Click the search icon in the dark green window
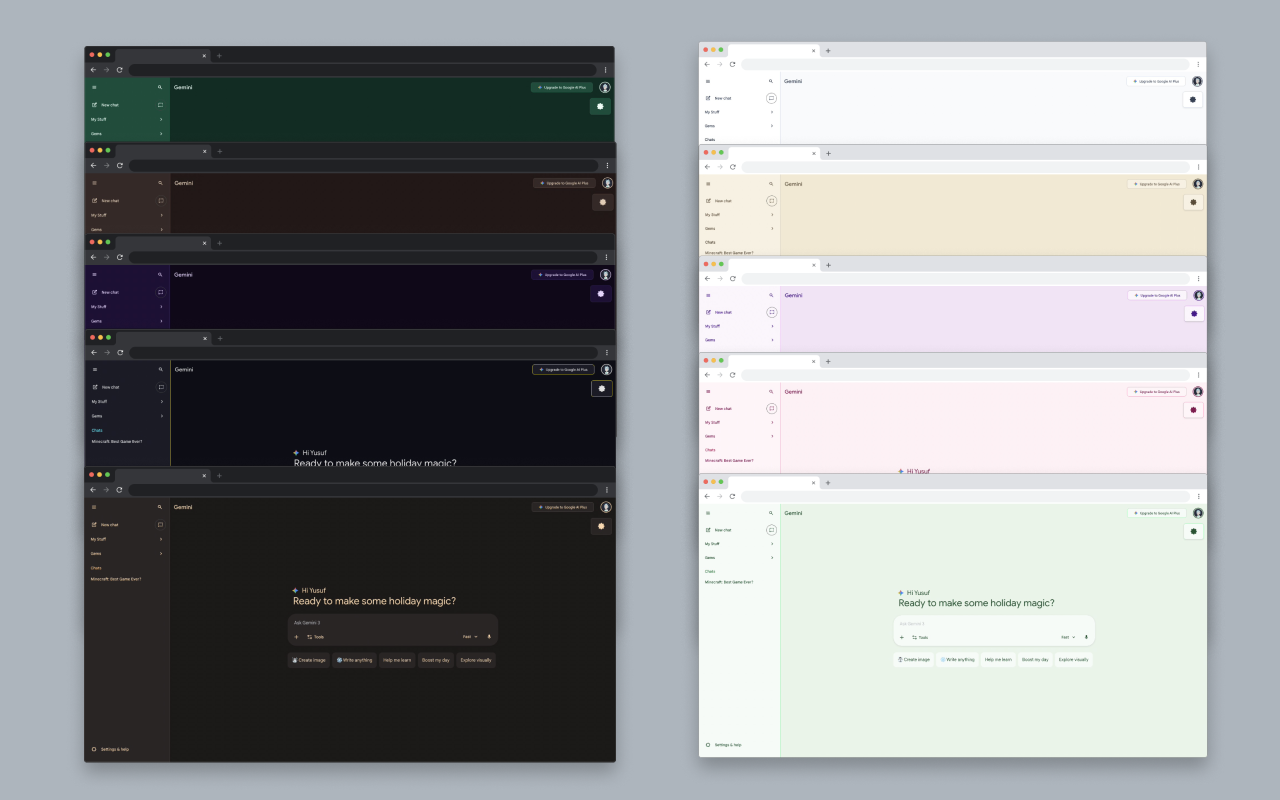Viewport: 1280px width, 800px height. coord(160,87)
